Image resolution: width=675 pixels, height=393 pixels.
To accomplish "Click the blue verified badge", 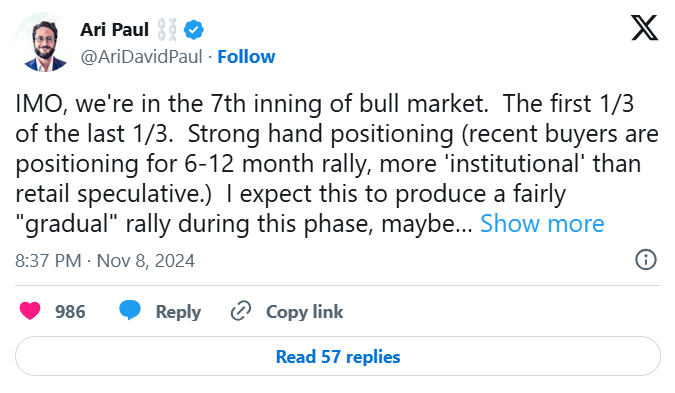I will [x=194, y=30].
